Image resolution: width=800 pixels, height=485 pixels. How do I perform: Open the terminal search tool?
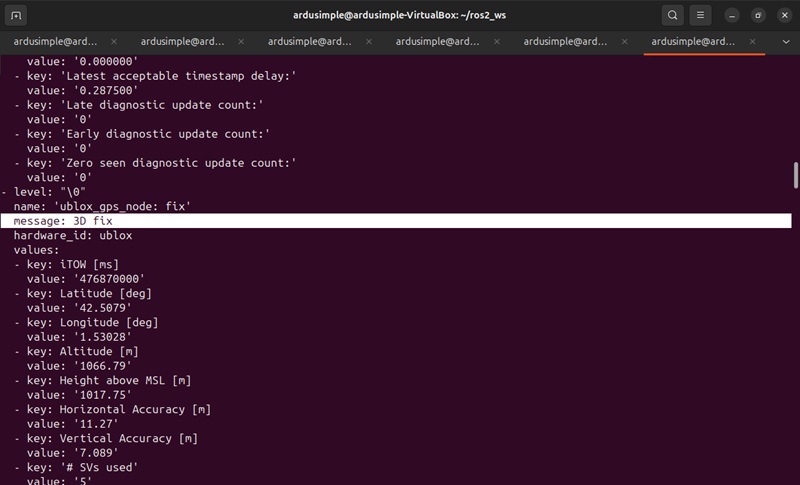click(673, 15)
